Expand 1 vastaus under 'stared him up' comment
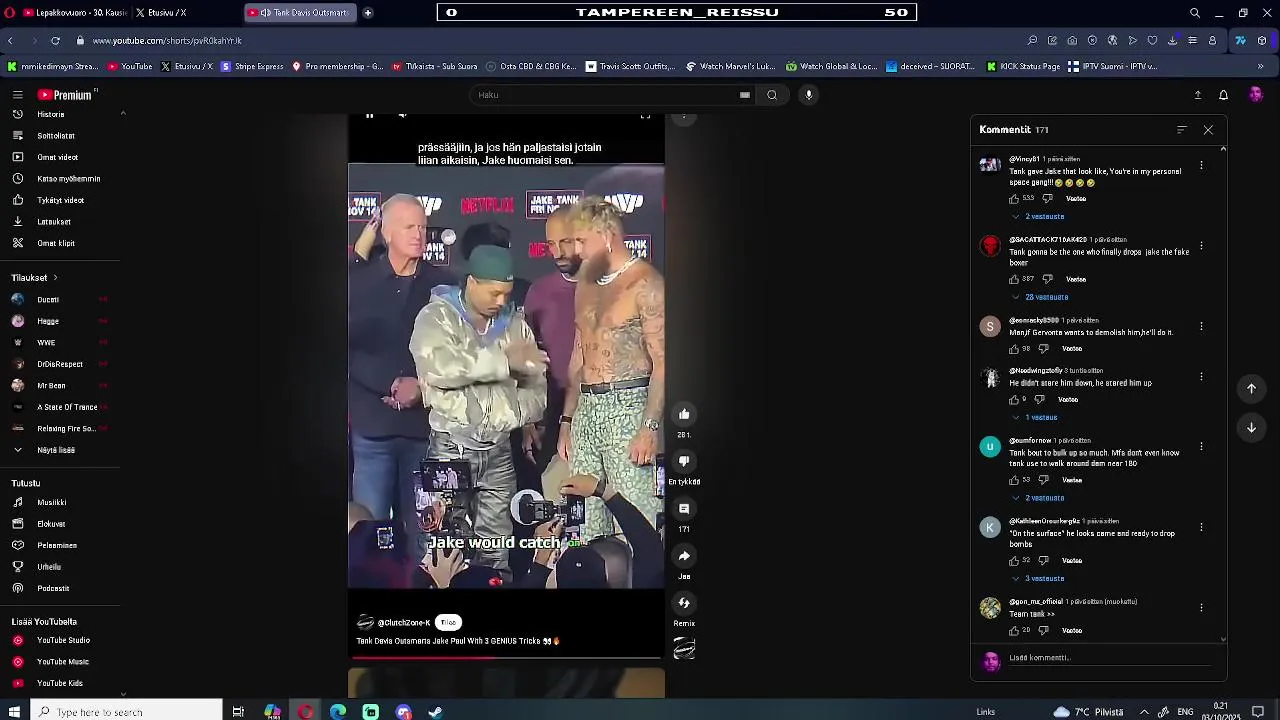Screen dimensions: 1280x720 (1036, 418)
